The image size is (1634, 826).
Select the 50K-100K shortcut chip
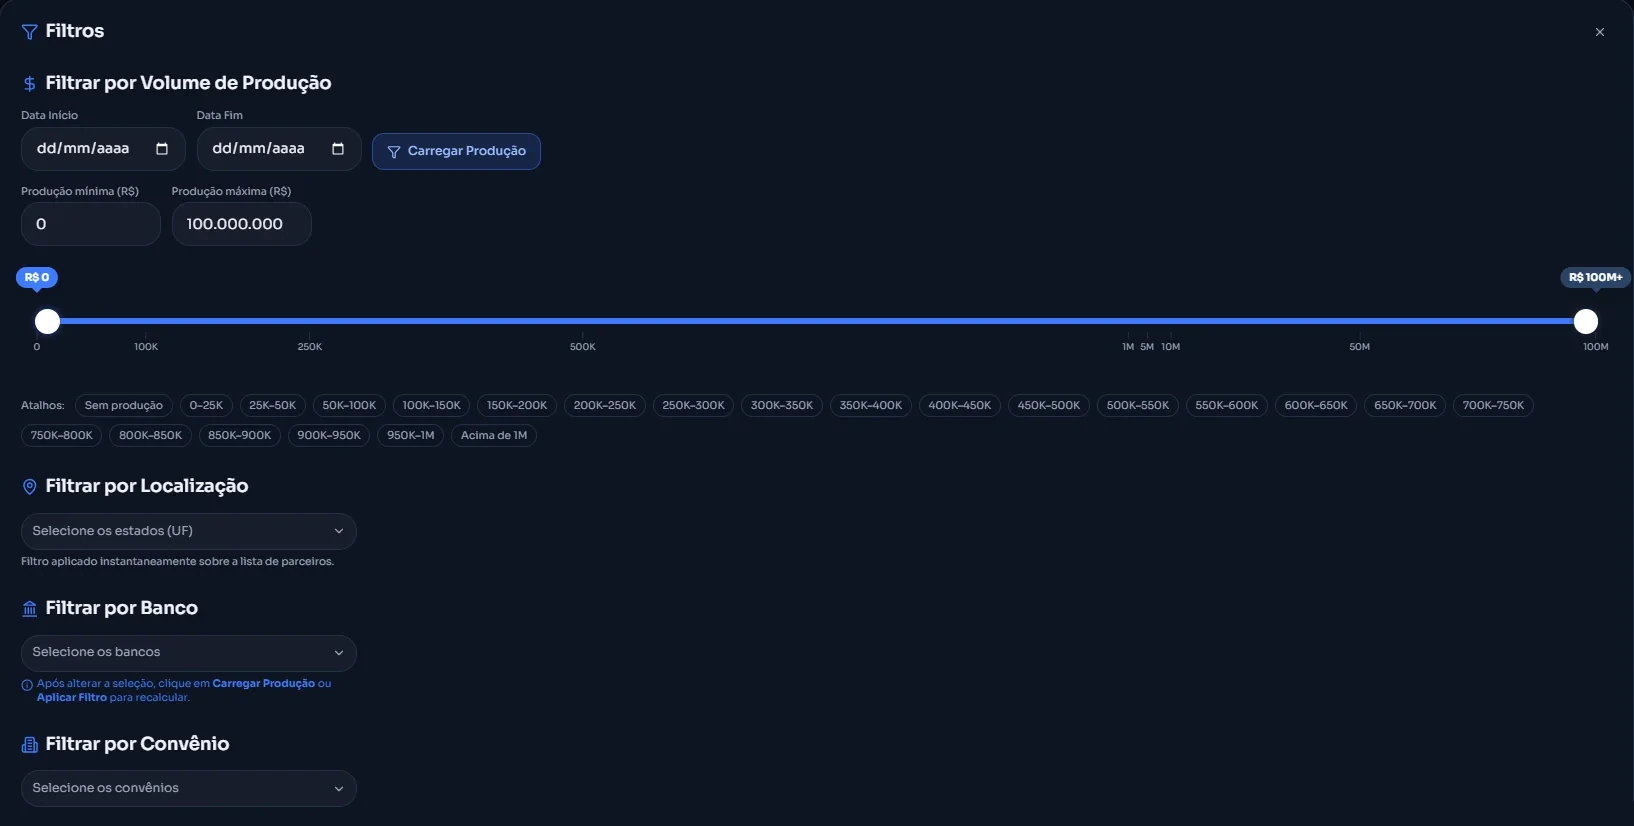[x=349, y=405]
